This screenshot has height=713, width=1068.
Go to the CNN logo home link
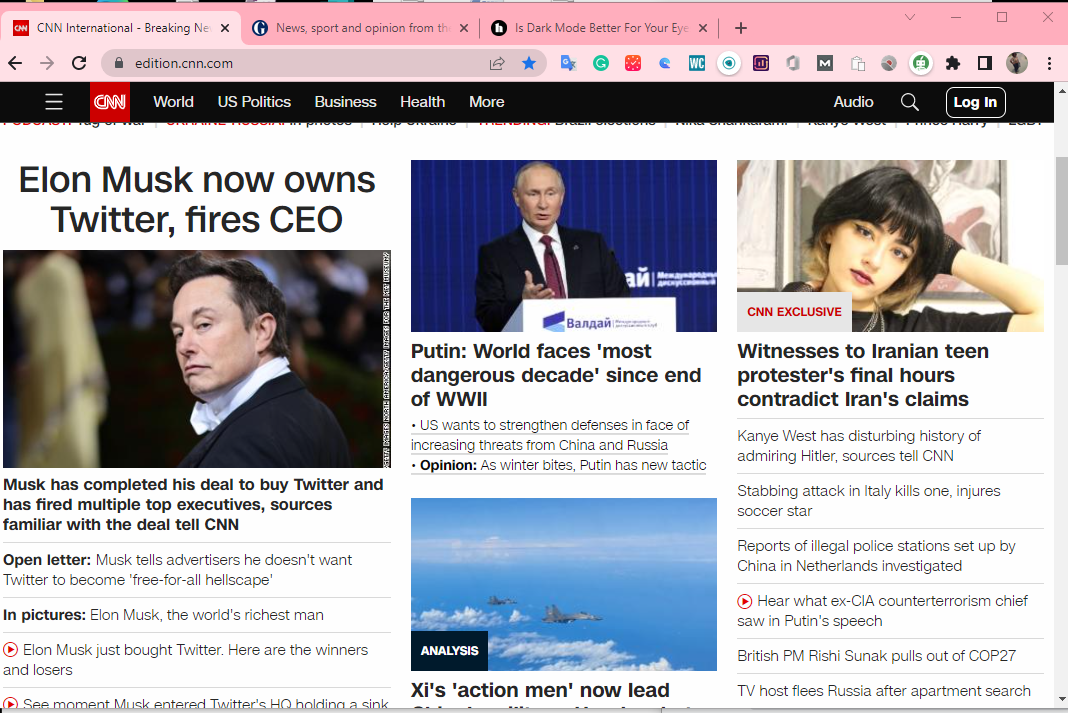pyautogui.click(x=110, y=102)
